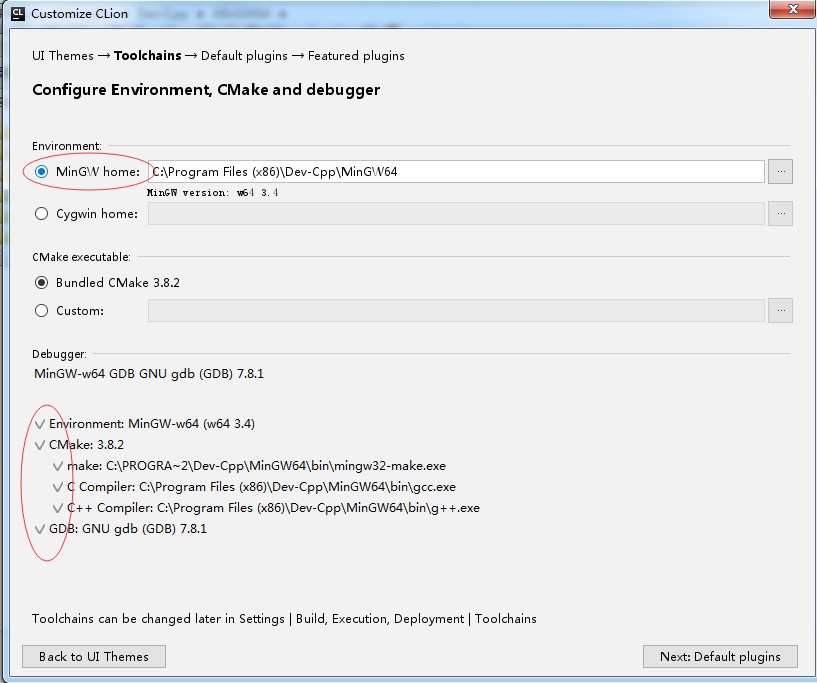
Task: Click the make path check mark icon
Action: [x=58, y=466]
